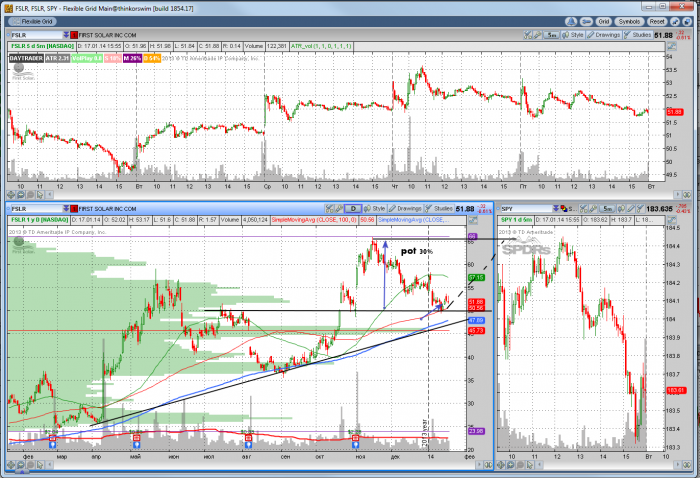Screen dimensions: 700x478
Task: Click the wrench icon in daily chart toolbar
Action: point(339,208)
